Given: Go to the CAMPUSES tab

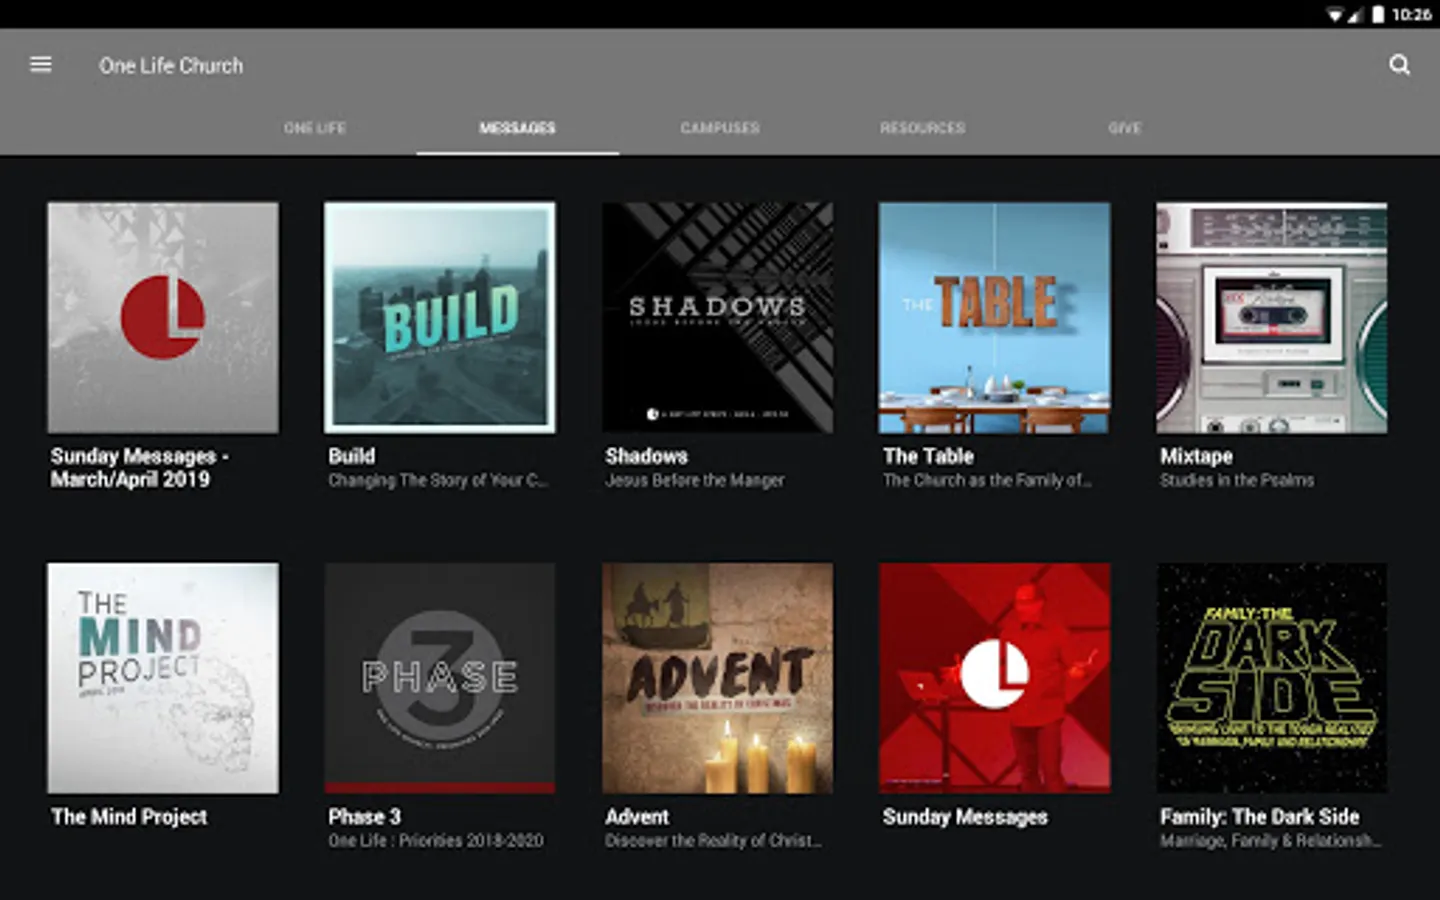Looking at the screenshot, I should [720, 128].
